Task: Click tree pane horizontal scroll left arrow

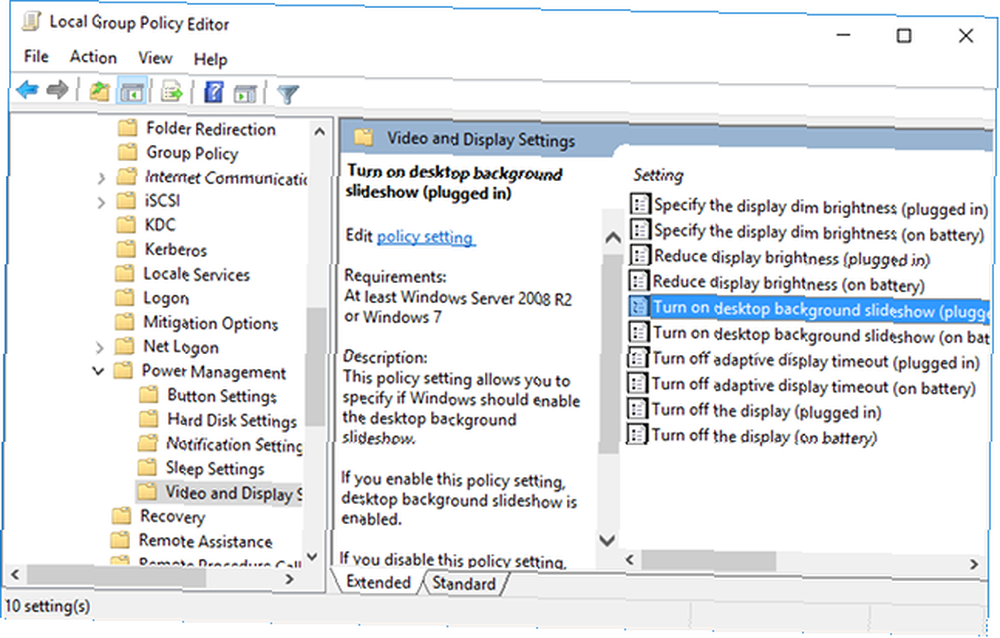Action: tap(15, 574)
